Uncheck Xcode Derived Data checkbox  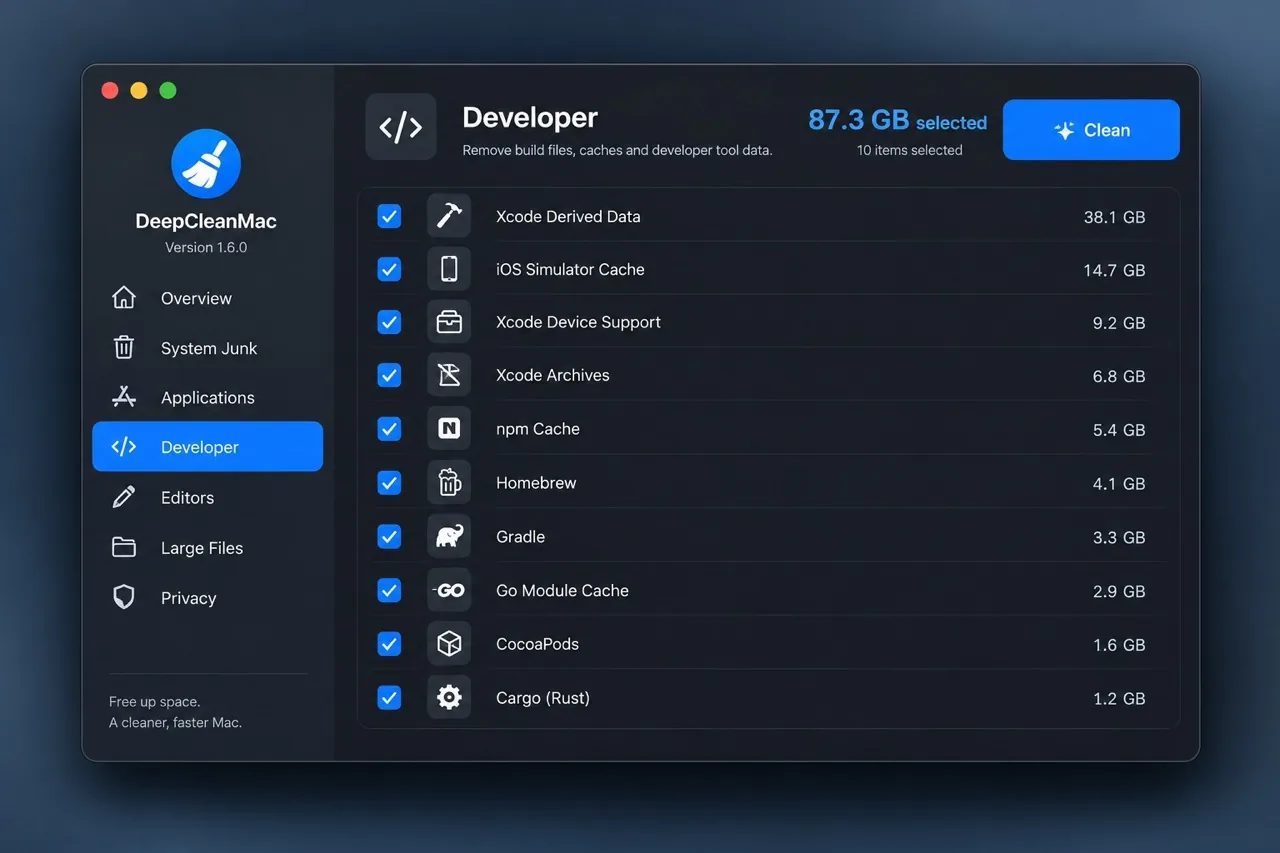(389, 216)
